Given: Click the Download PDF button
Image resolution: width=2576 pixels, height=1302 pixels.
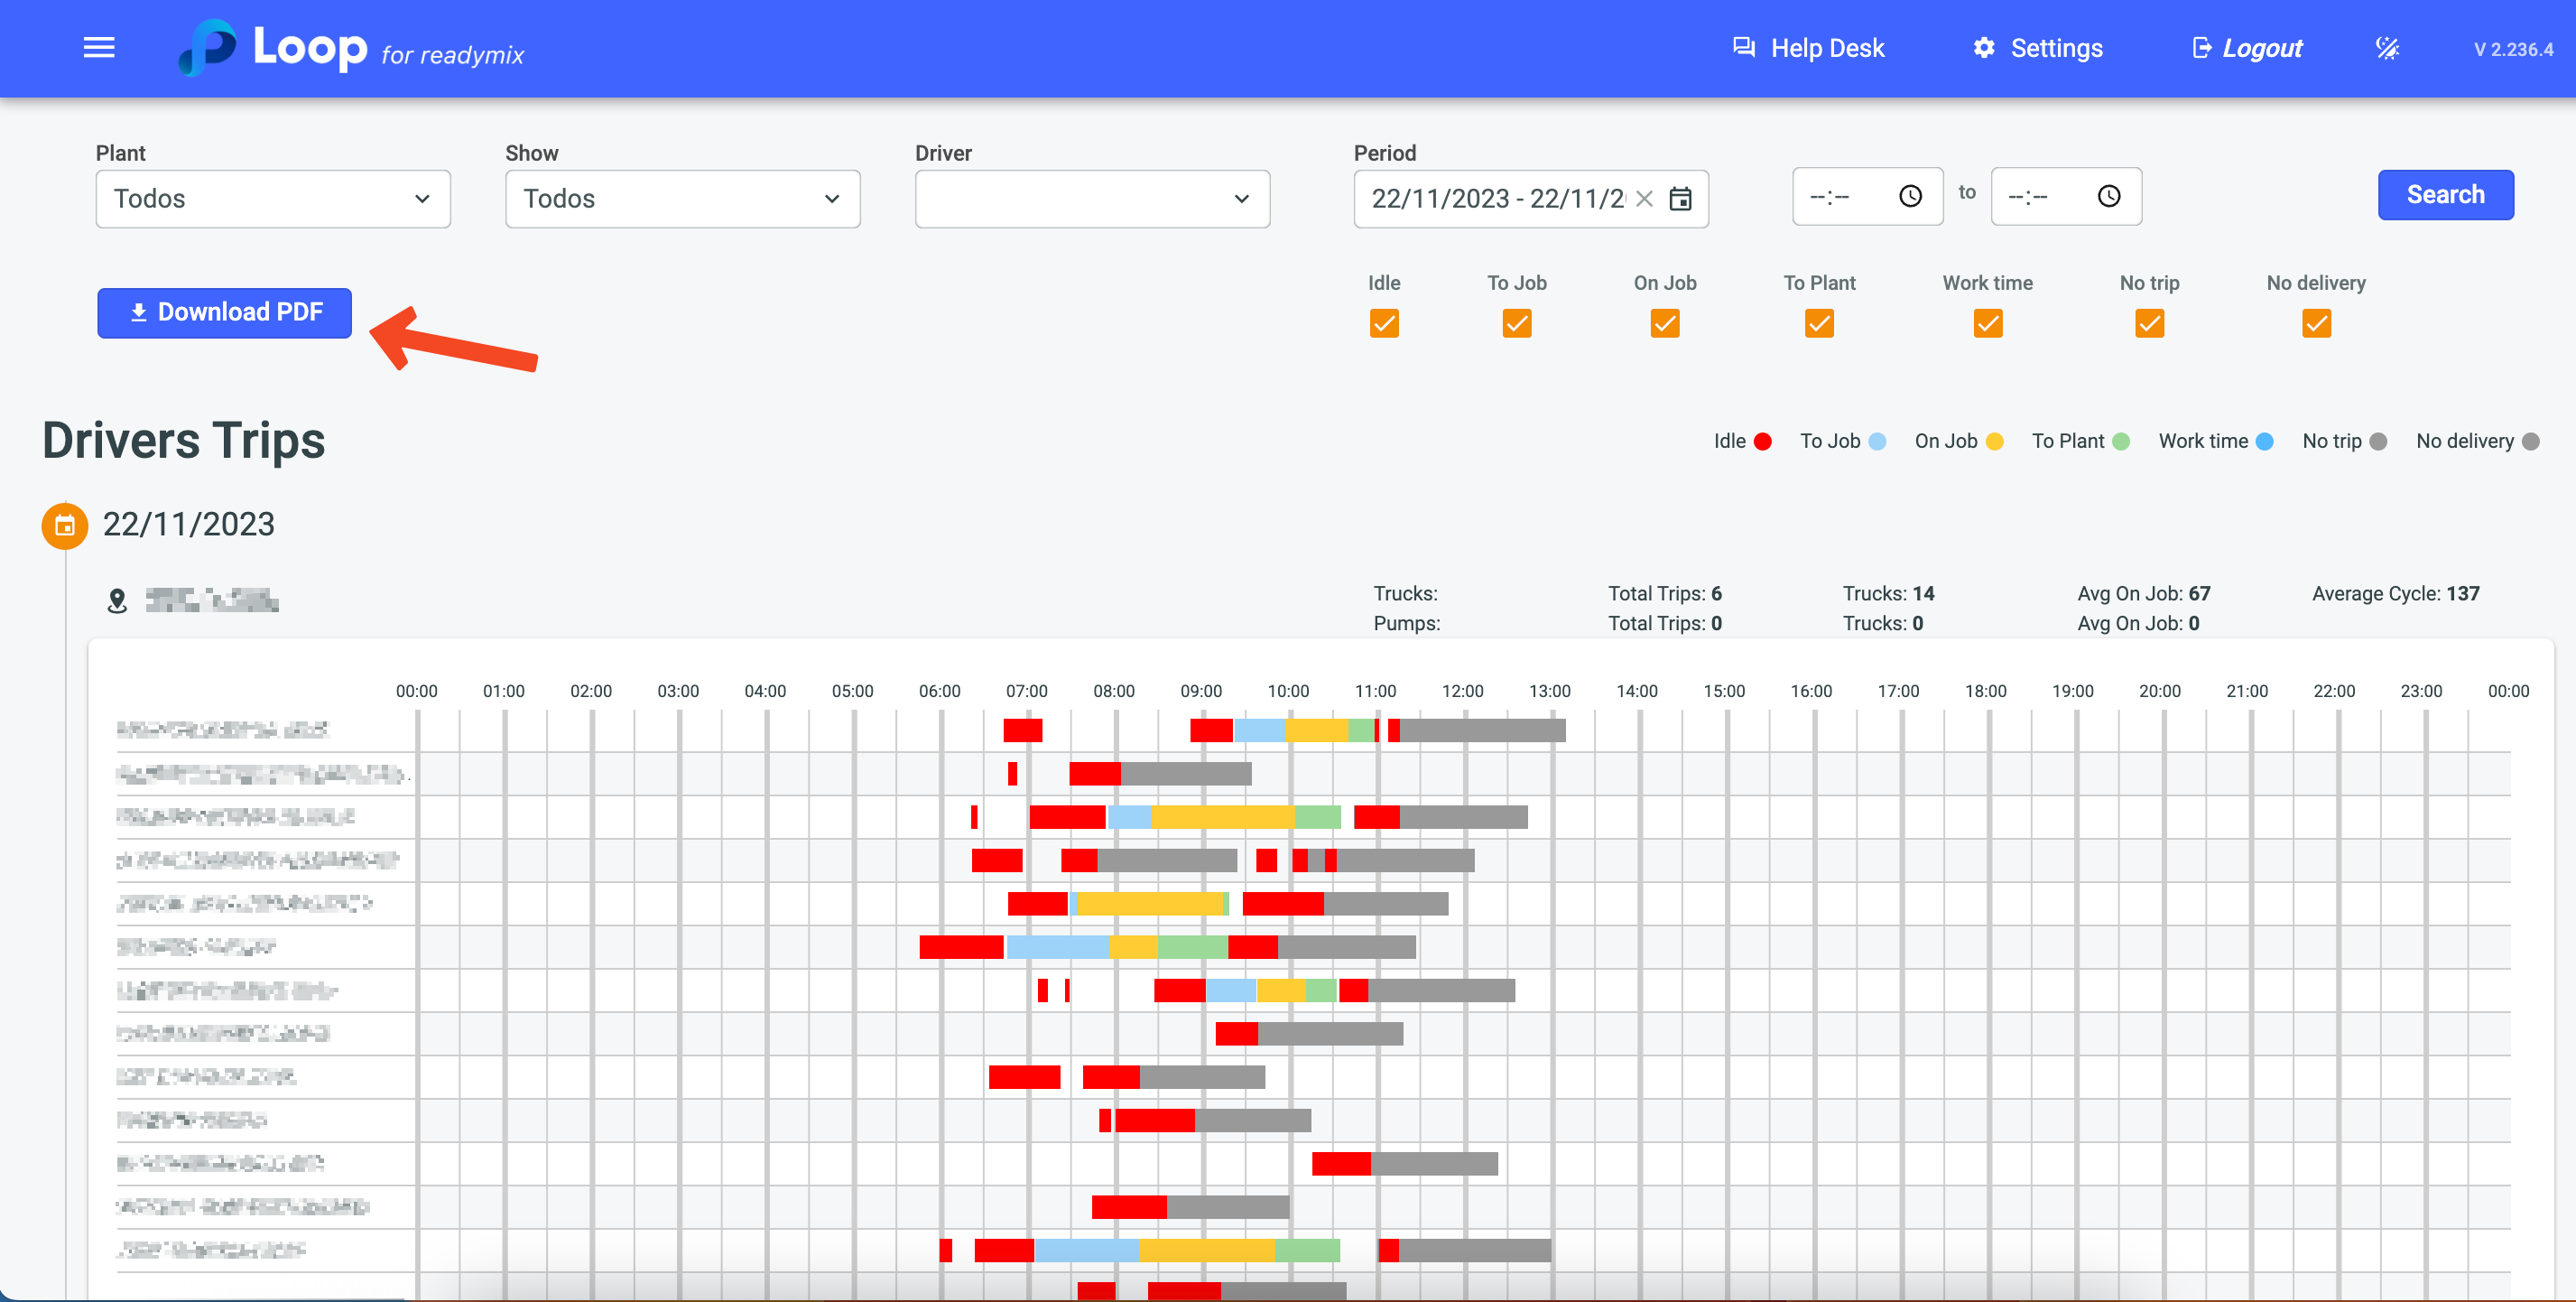Looking at the screenshot, I should [224, 313].
